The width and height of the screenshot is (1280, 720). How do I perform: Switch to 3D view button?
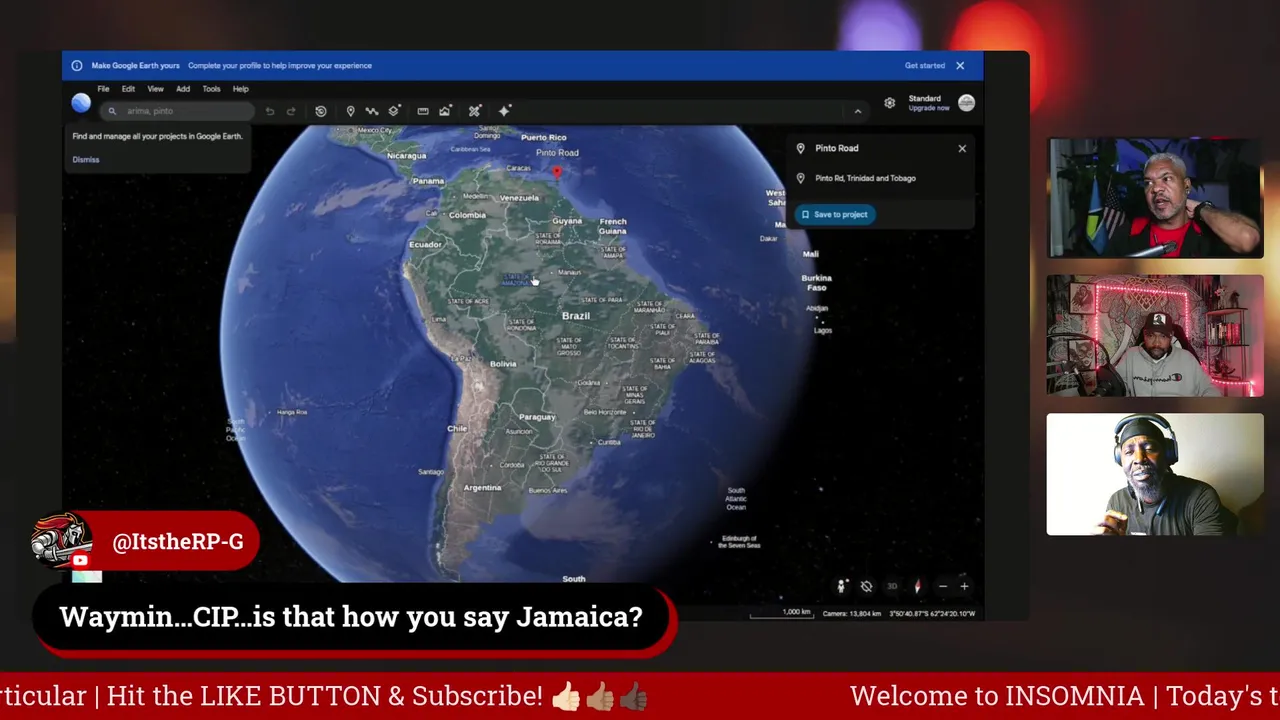click(892, 586)
